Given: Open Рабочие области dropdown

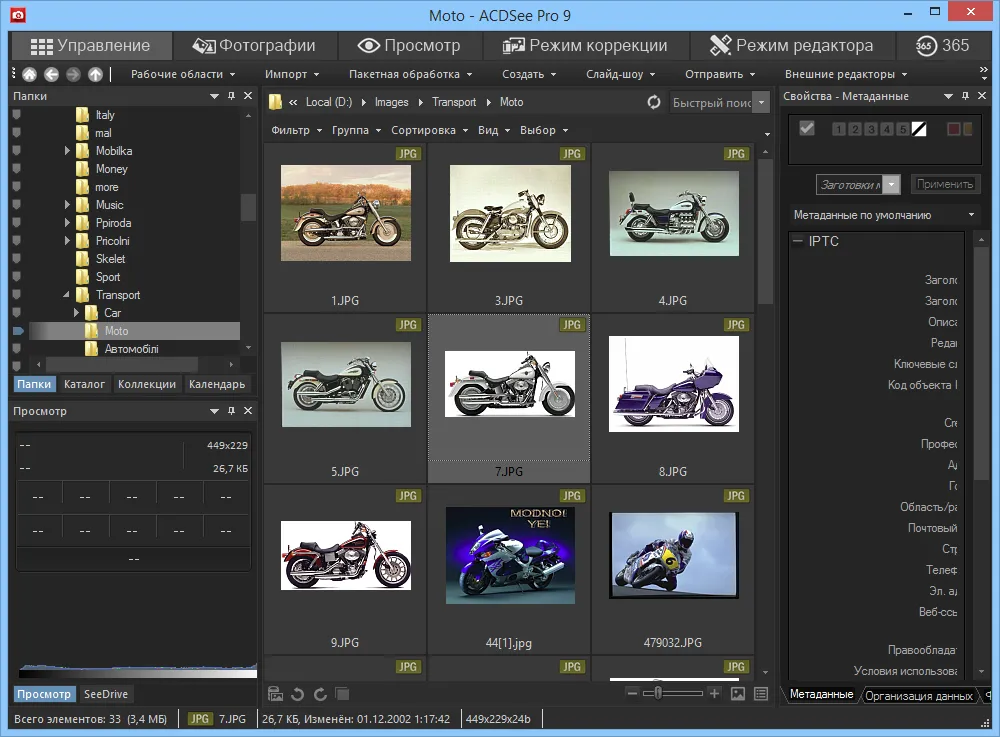Looking at the screenshot, I should coord(183,74).
